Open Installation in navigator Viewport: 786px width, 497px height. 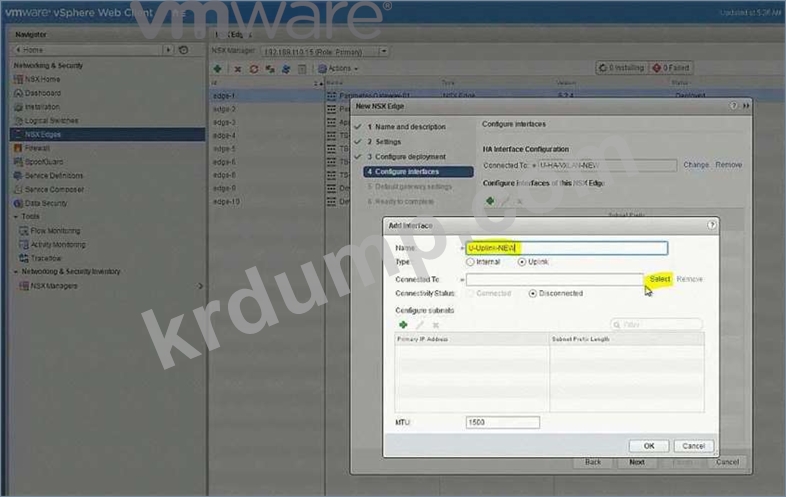click(42, 107)
